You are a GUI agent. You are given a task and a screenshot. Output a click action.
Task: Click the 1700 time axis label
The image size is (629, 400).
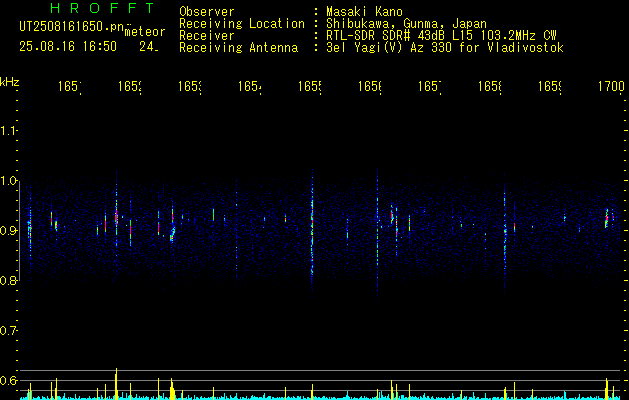[x=611, y=86]
